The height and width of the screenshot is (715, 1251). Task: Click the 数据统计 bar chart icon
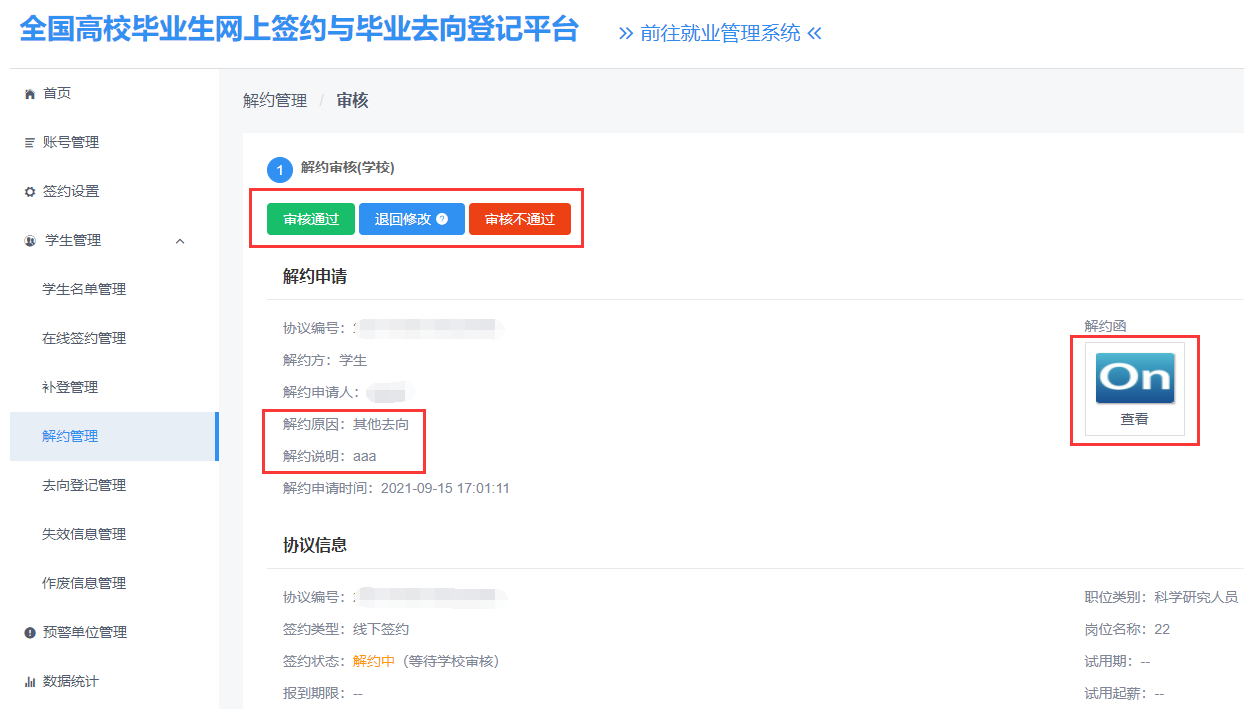pos(29,682)
